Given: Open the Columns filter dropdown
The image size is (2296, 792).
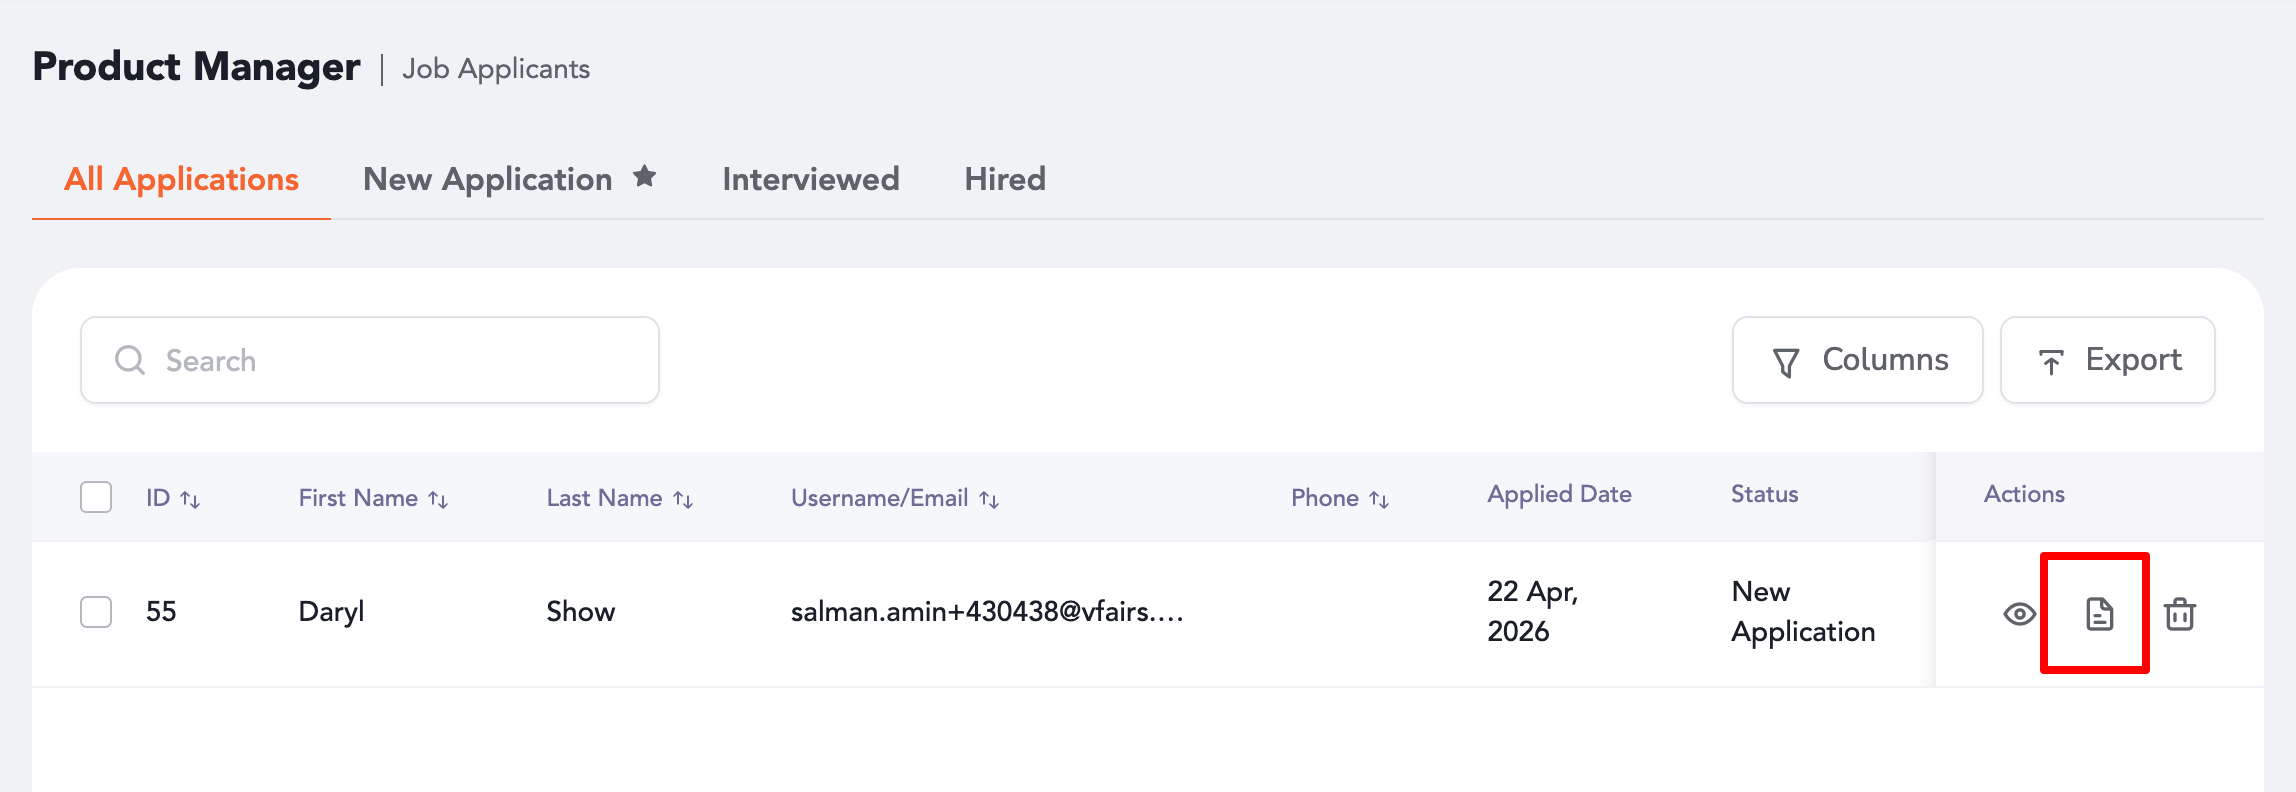Looking at the screenshot, I should 1857,360.
